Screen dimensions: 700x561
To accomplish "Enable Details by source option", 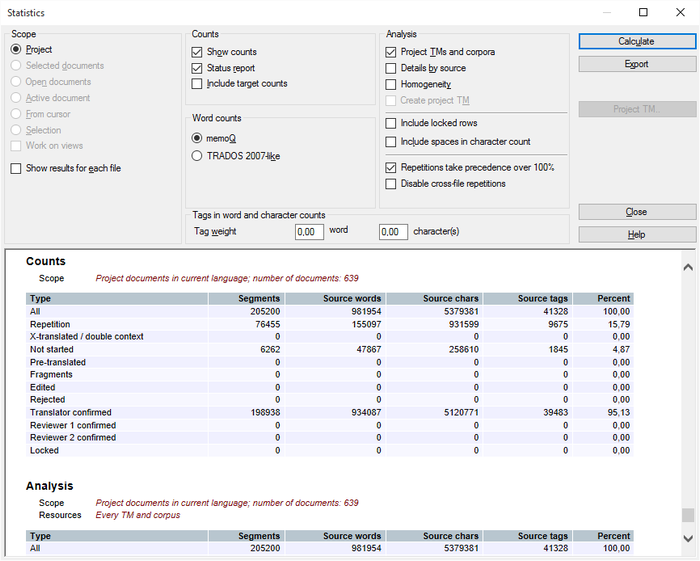I will 391,68.
